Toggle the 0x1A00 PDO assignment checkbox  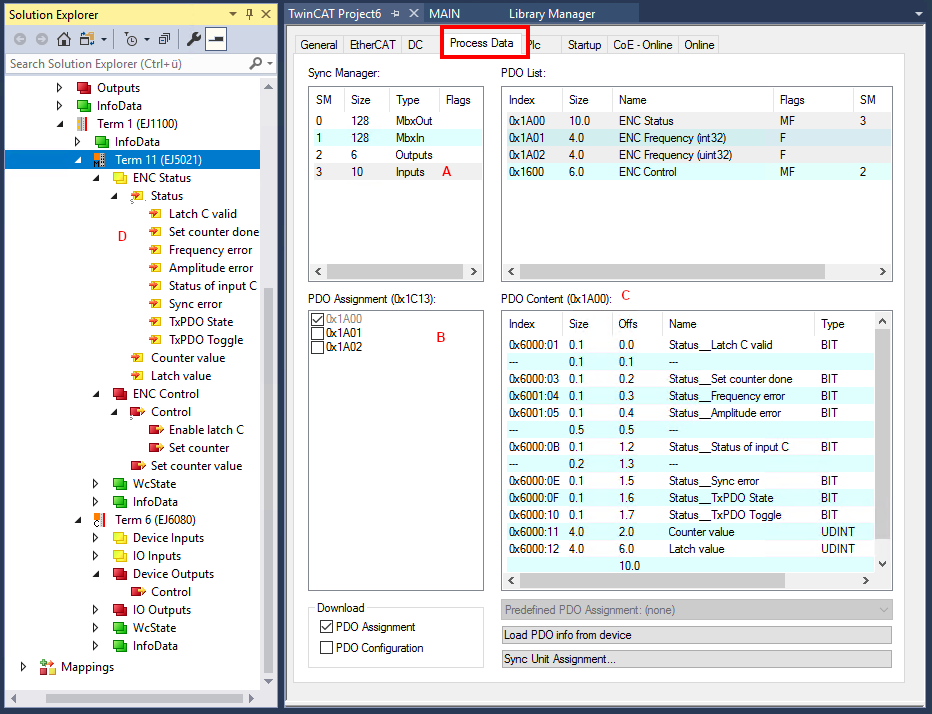tap(317, 319)
